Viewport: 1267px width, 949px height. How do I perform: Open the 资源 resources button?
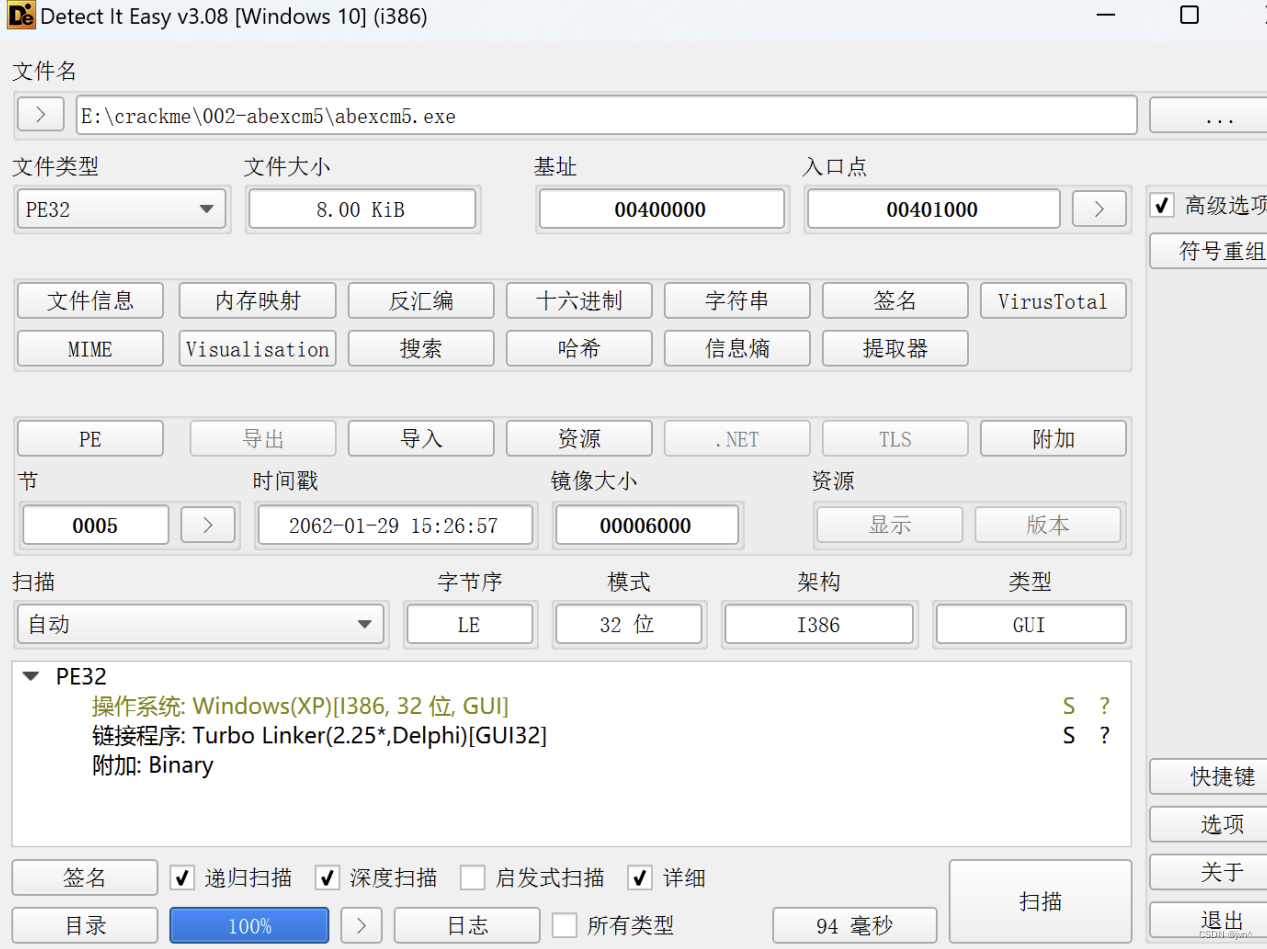tap(579, 438)
